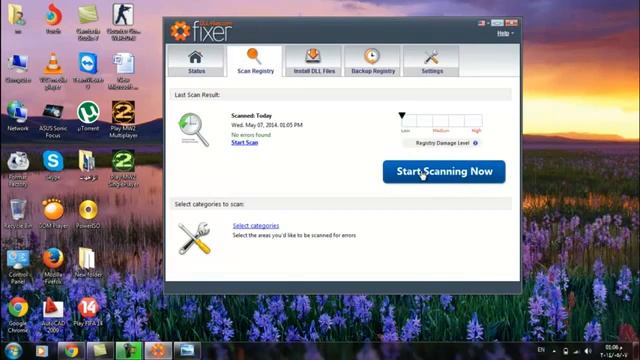
Task: Click the wrench and screwdriver categories icon
Action: pos(194,238)
